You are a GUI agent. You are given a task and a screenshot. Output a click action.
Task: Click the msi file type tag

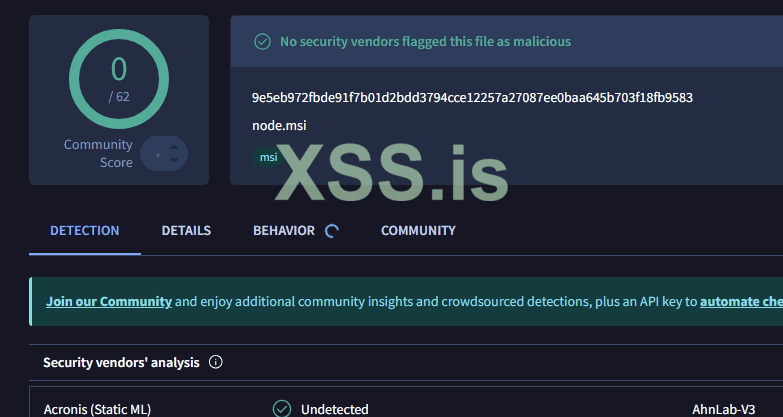[268, 157]
